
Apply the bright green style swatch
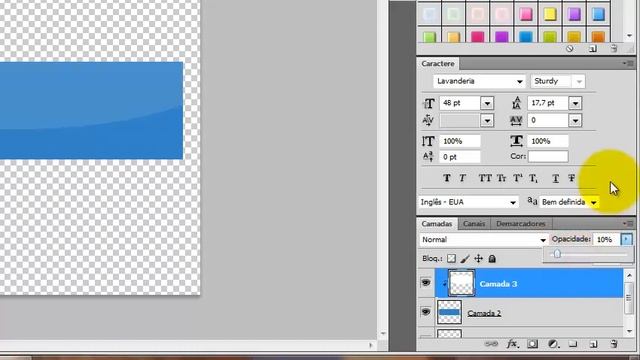click(x=429, y=37)
